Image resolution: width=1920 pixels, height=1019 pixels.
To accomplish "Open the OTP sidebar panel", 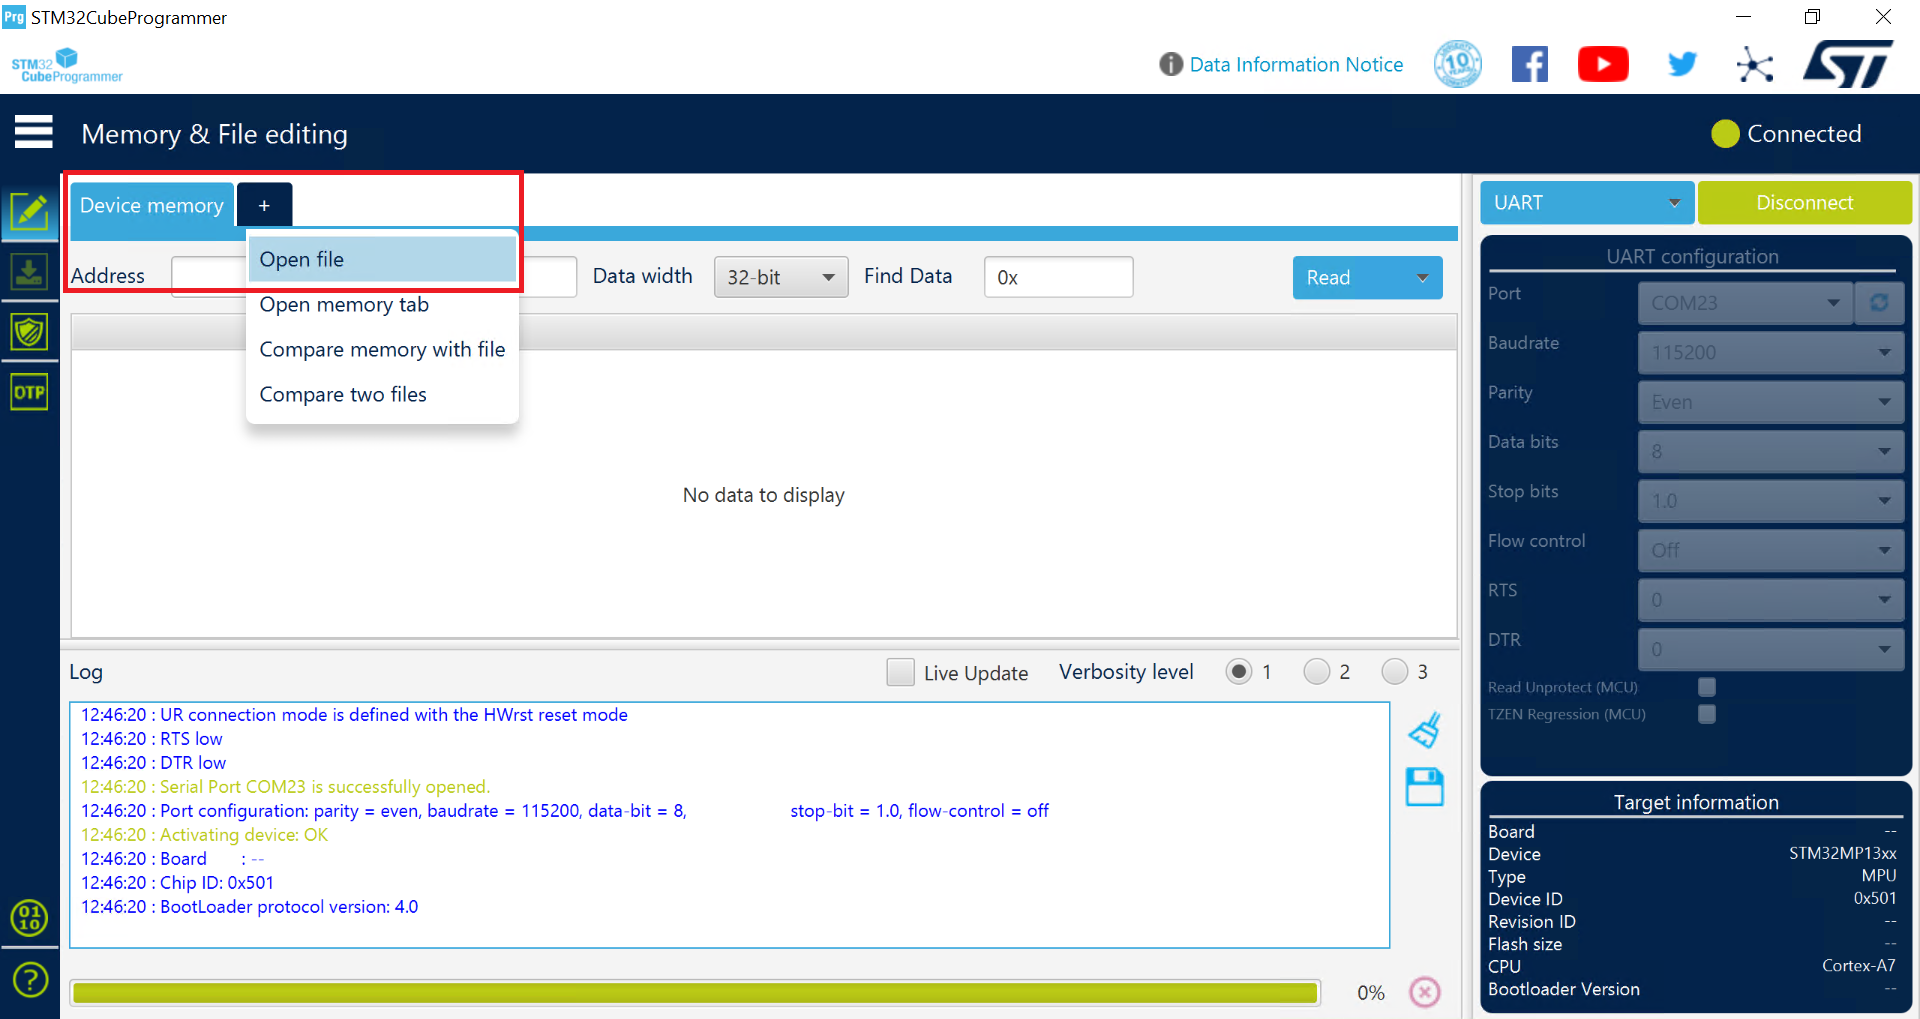I will 29,392.
